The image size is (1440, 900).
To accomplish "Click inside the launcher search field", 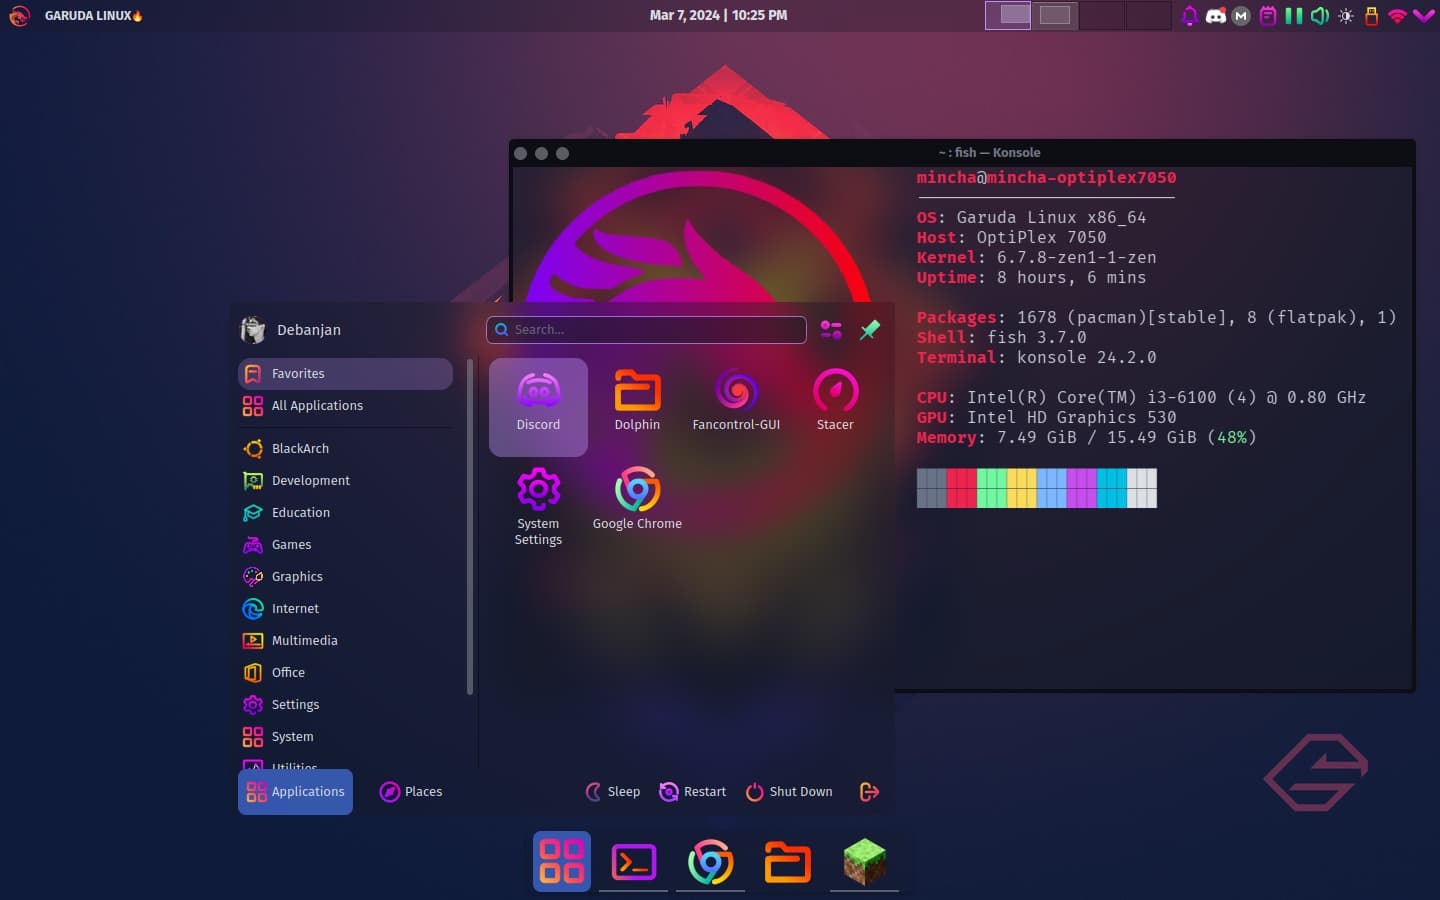I will pos(646,329).
